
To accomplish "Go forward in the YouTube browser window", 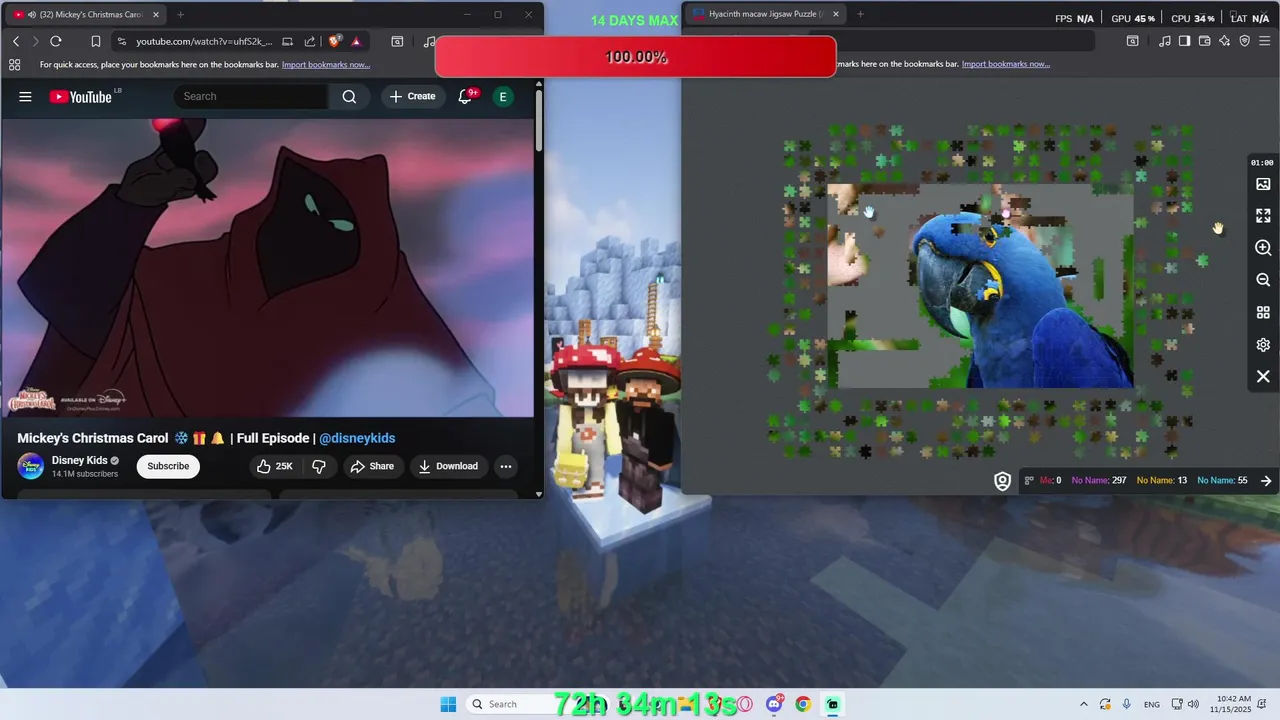I will (x=35, y=41).
